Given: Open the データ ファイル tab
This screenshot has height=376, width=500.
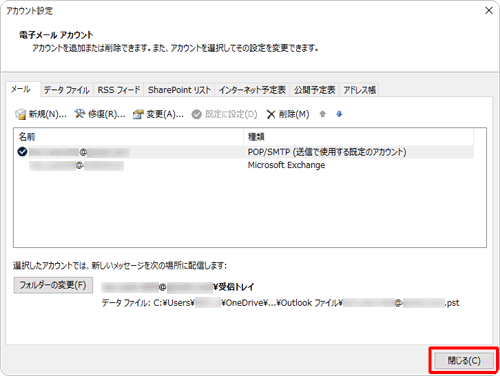Looking at the screenshot, I should click(x=67, y=90).
